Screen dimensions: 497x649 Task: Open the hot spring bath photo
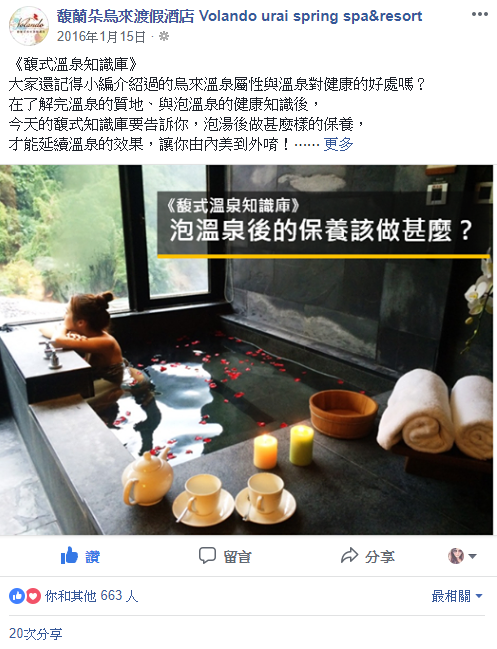pos(247,350)
